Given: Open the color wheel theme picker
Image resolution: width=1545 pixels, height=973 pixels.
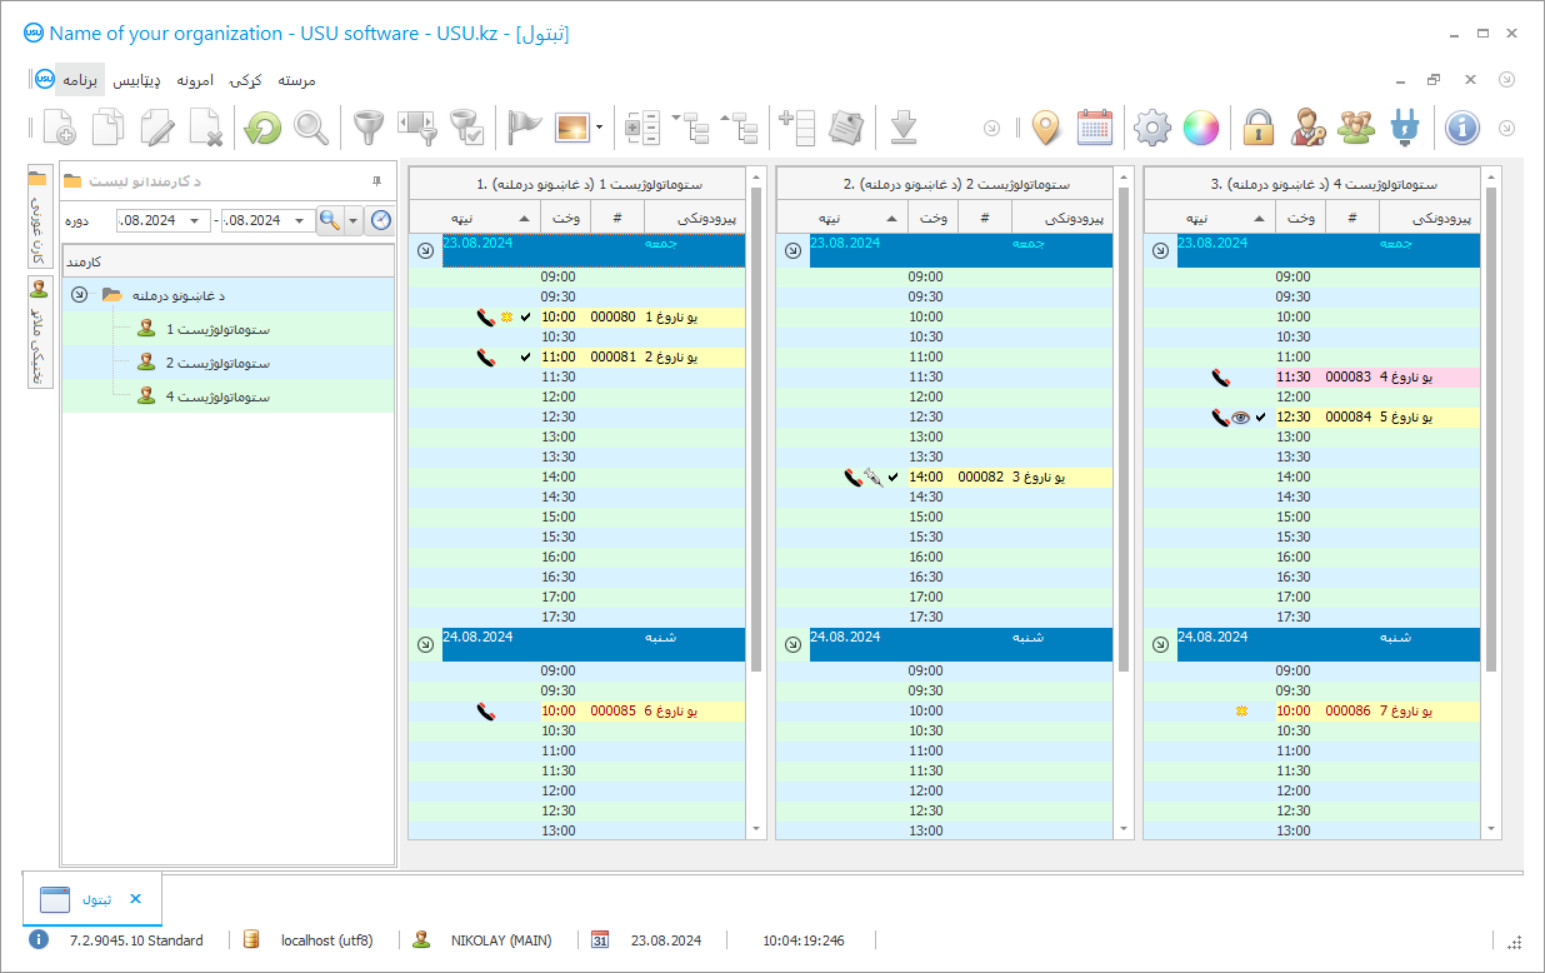Looking at the screenshot, I should coord(1201,128).
